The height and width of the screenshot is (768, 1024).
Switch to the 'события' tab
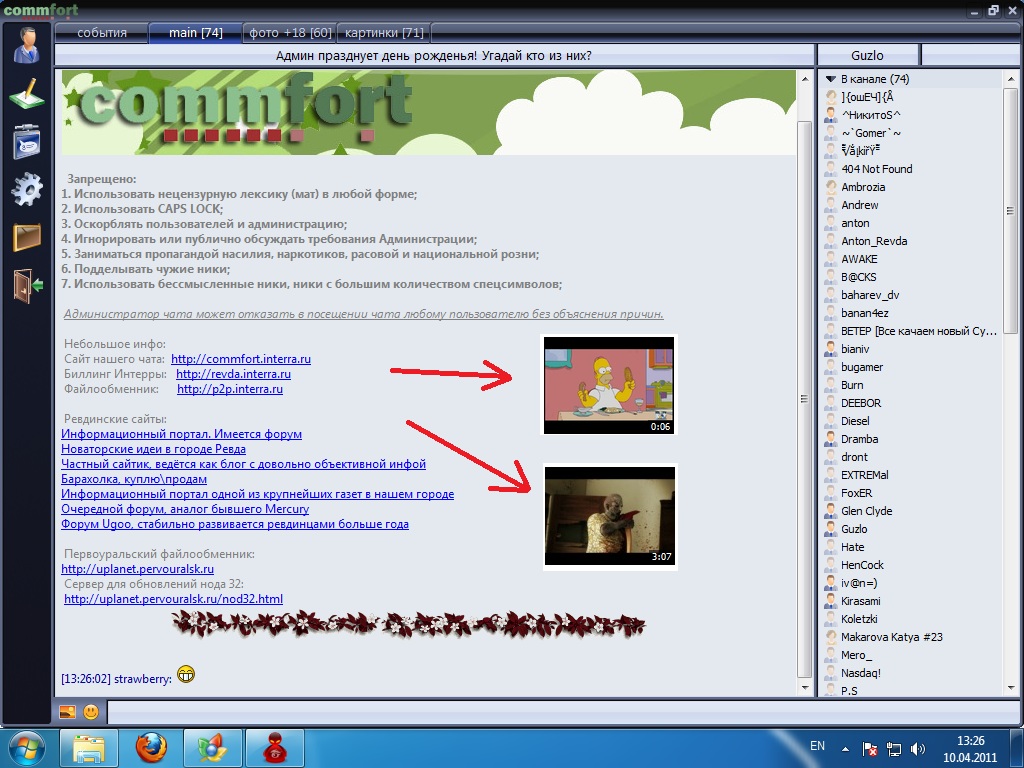click(x=101, y=33)
